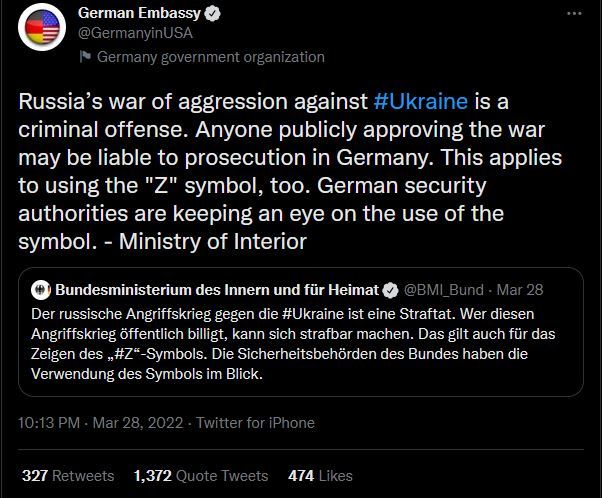Click the German Embassy verified badge
The height and width of the screenshot is (498, 602).
click(x=212, y=14)
